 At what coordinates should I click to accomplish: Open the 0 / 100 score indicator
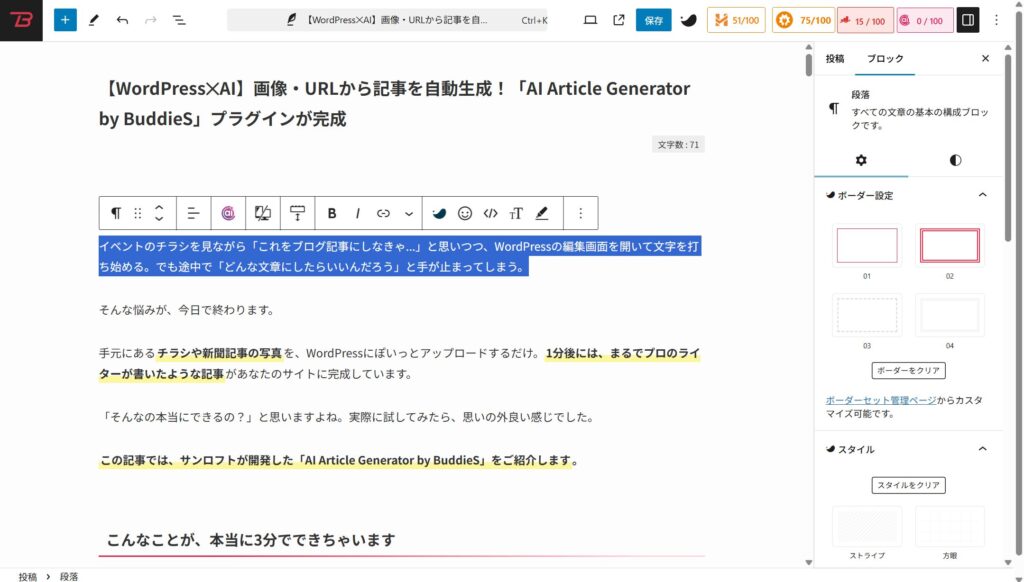[x=924, y=20]
